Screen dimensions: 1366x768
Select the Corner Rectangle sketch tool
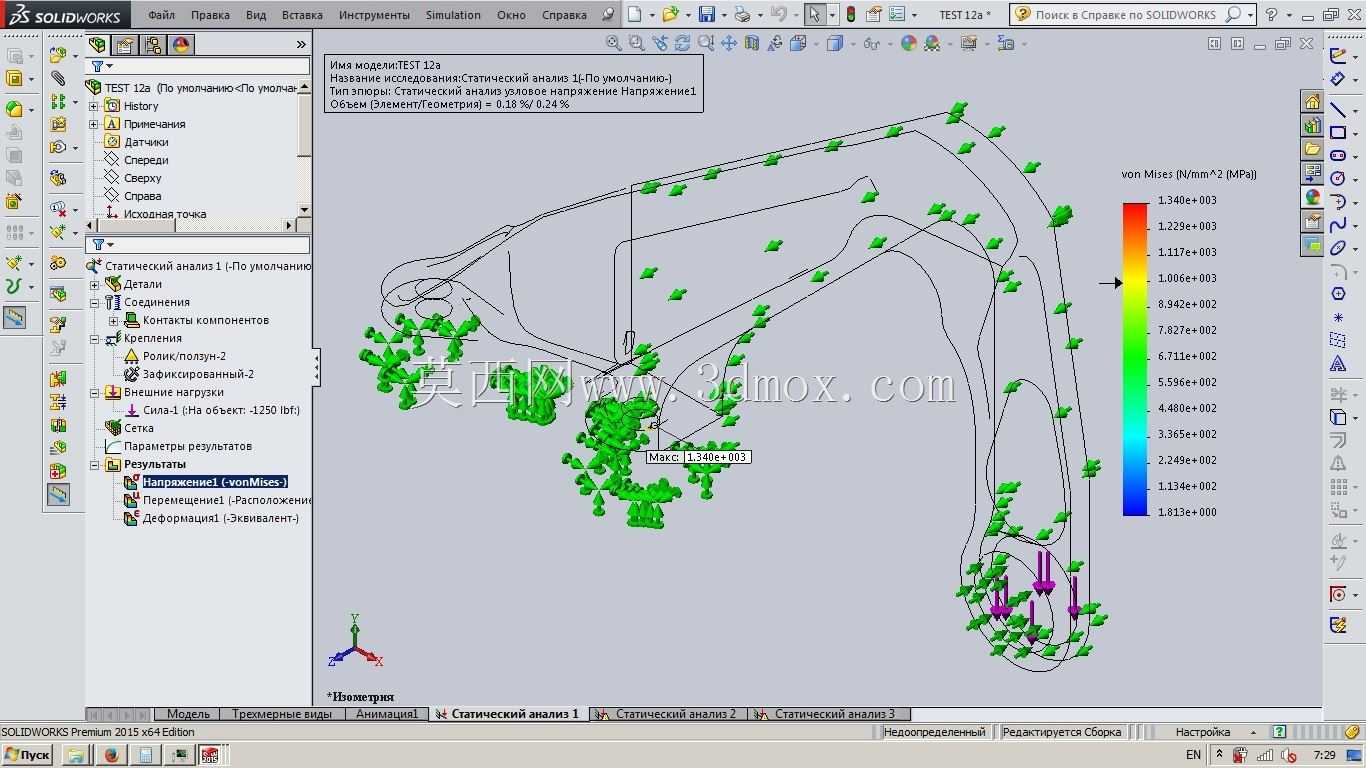(x=1338, y=133)
